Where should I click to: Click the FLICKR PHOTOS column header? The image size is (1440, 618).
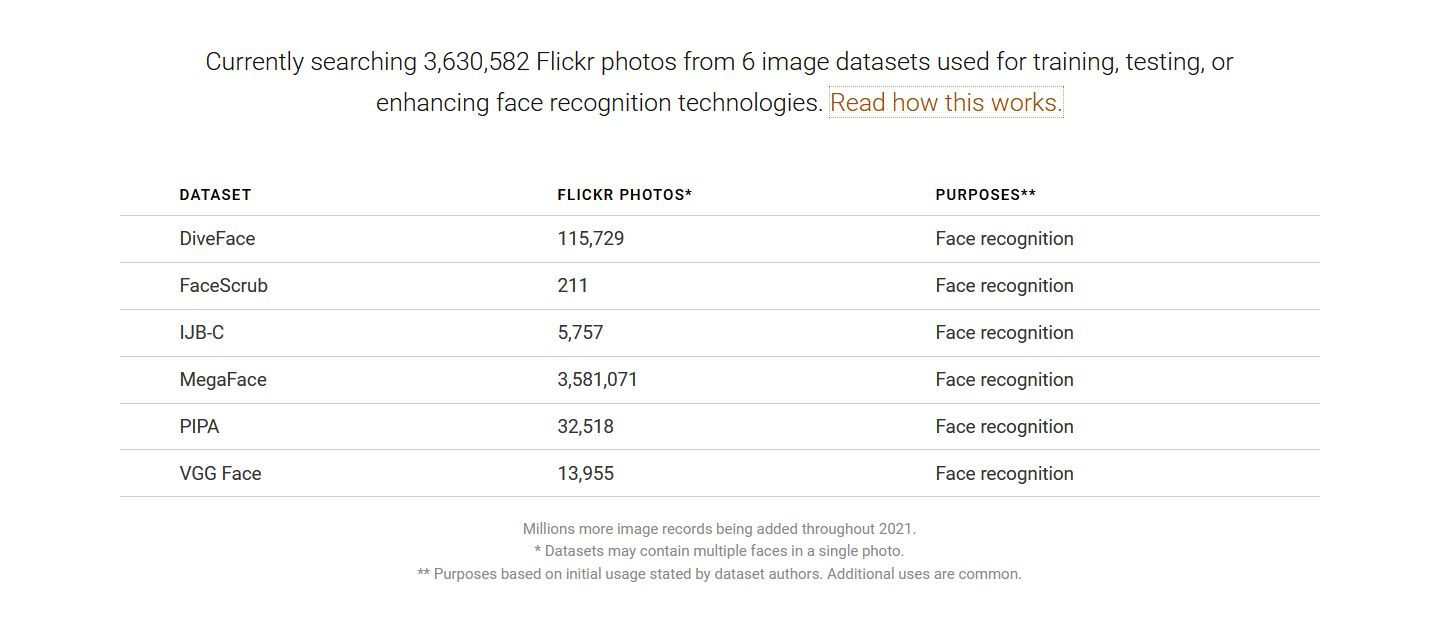(624, 195)
